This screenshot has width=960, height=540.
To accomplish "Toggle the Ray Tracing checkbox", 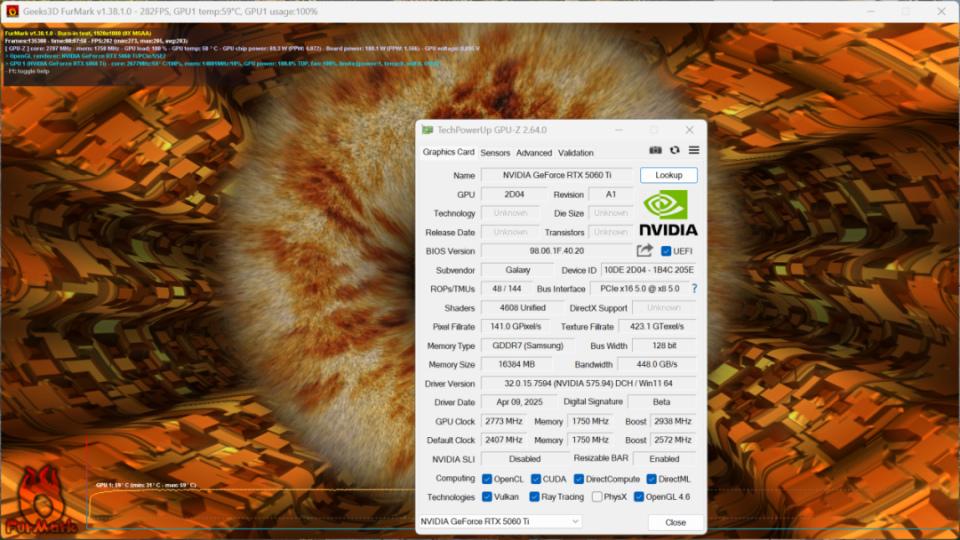I will tap(534, 497).
